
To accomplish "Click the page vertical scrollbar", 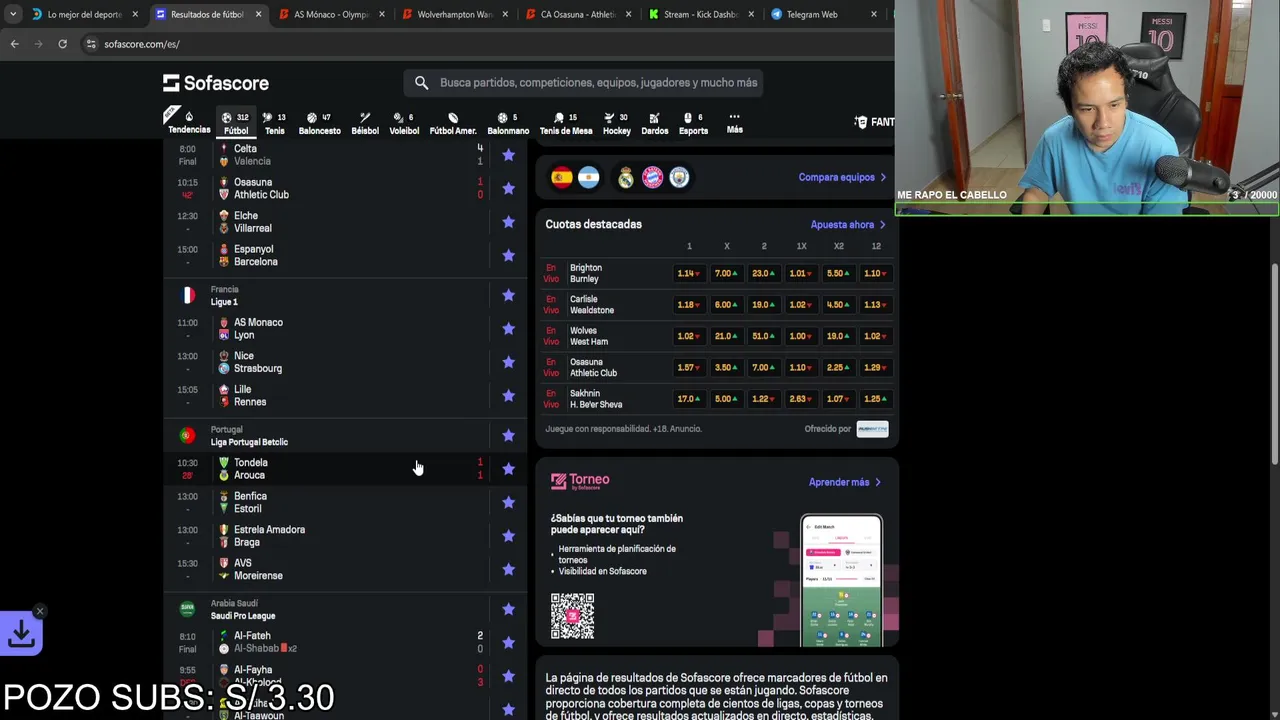I will [x=1274, y=362].
